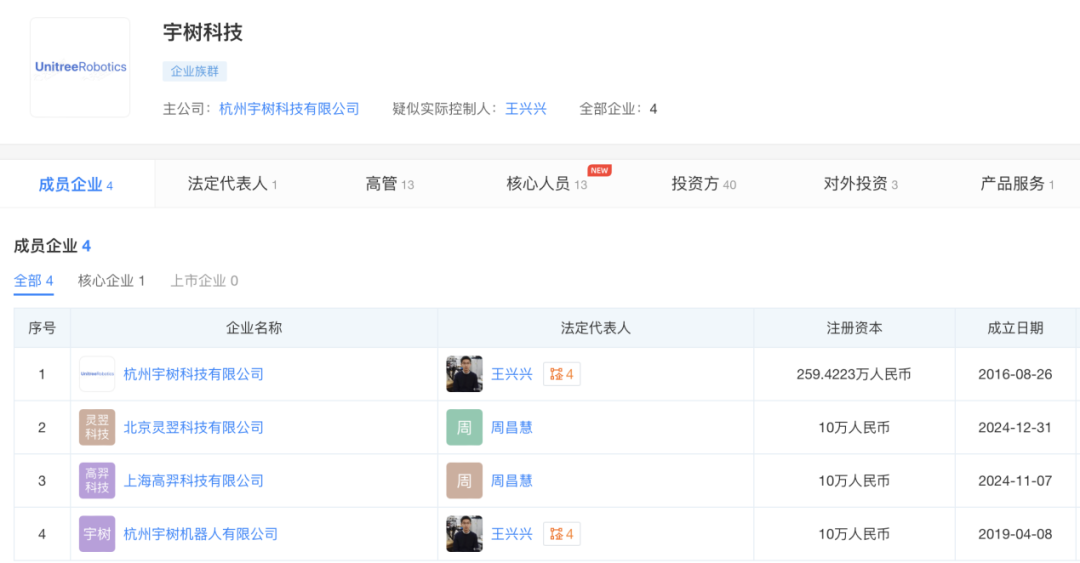Click the 企业族群 tag

(195, 72)
